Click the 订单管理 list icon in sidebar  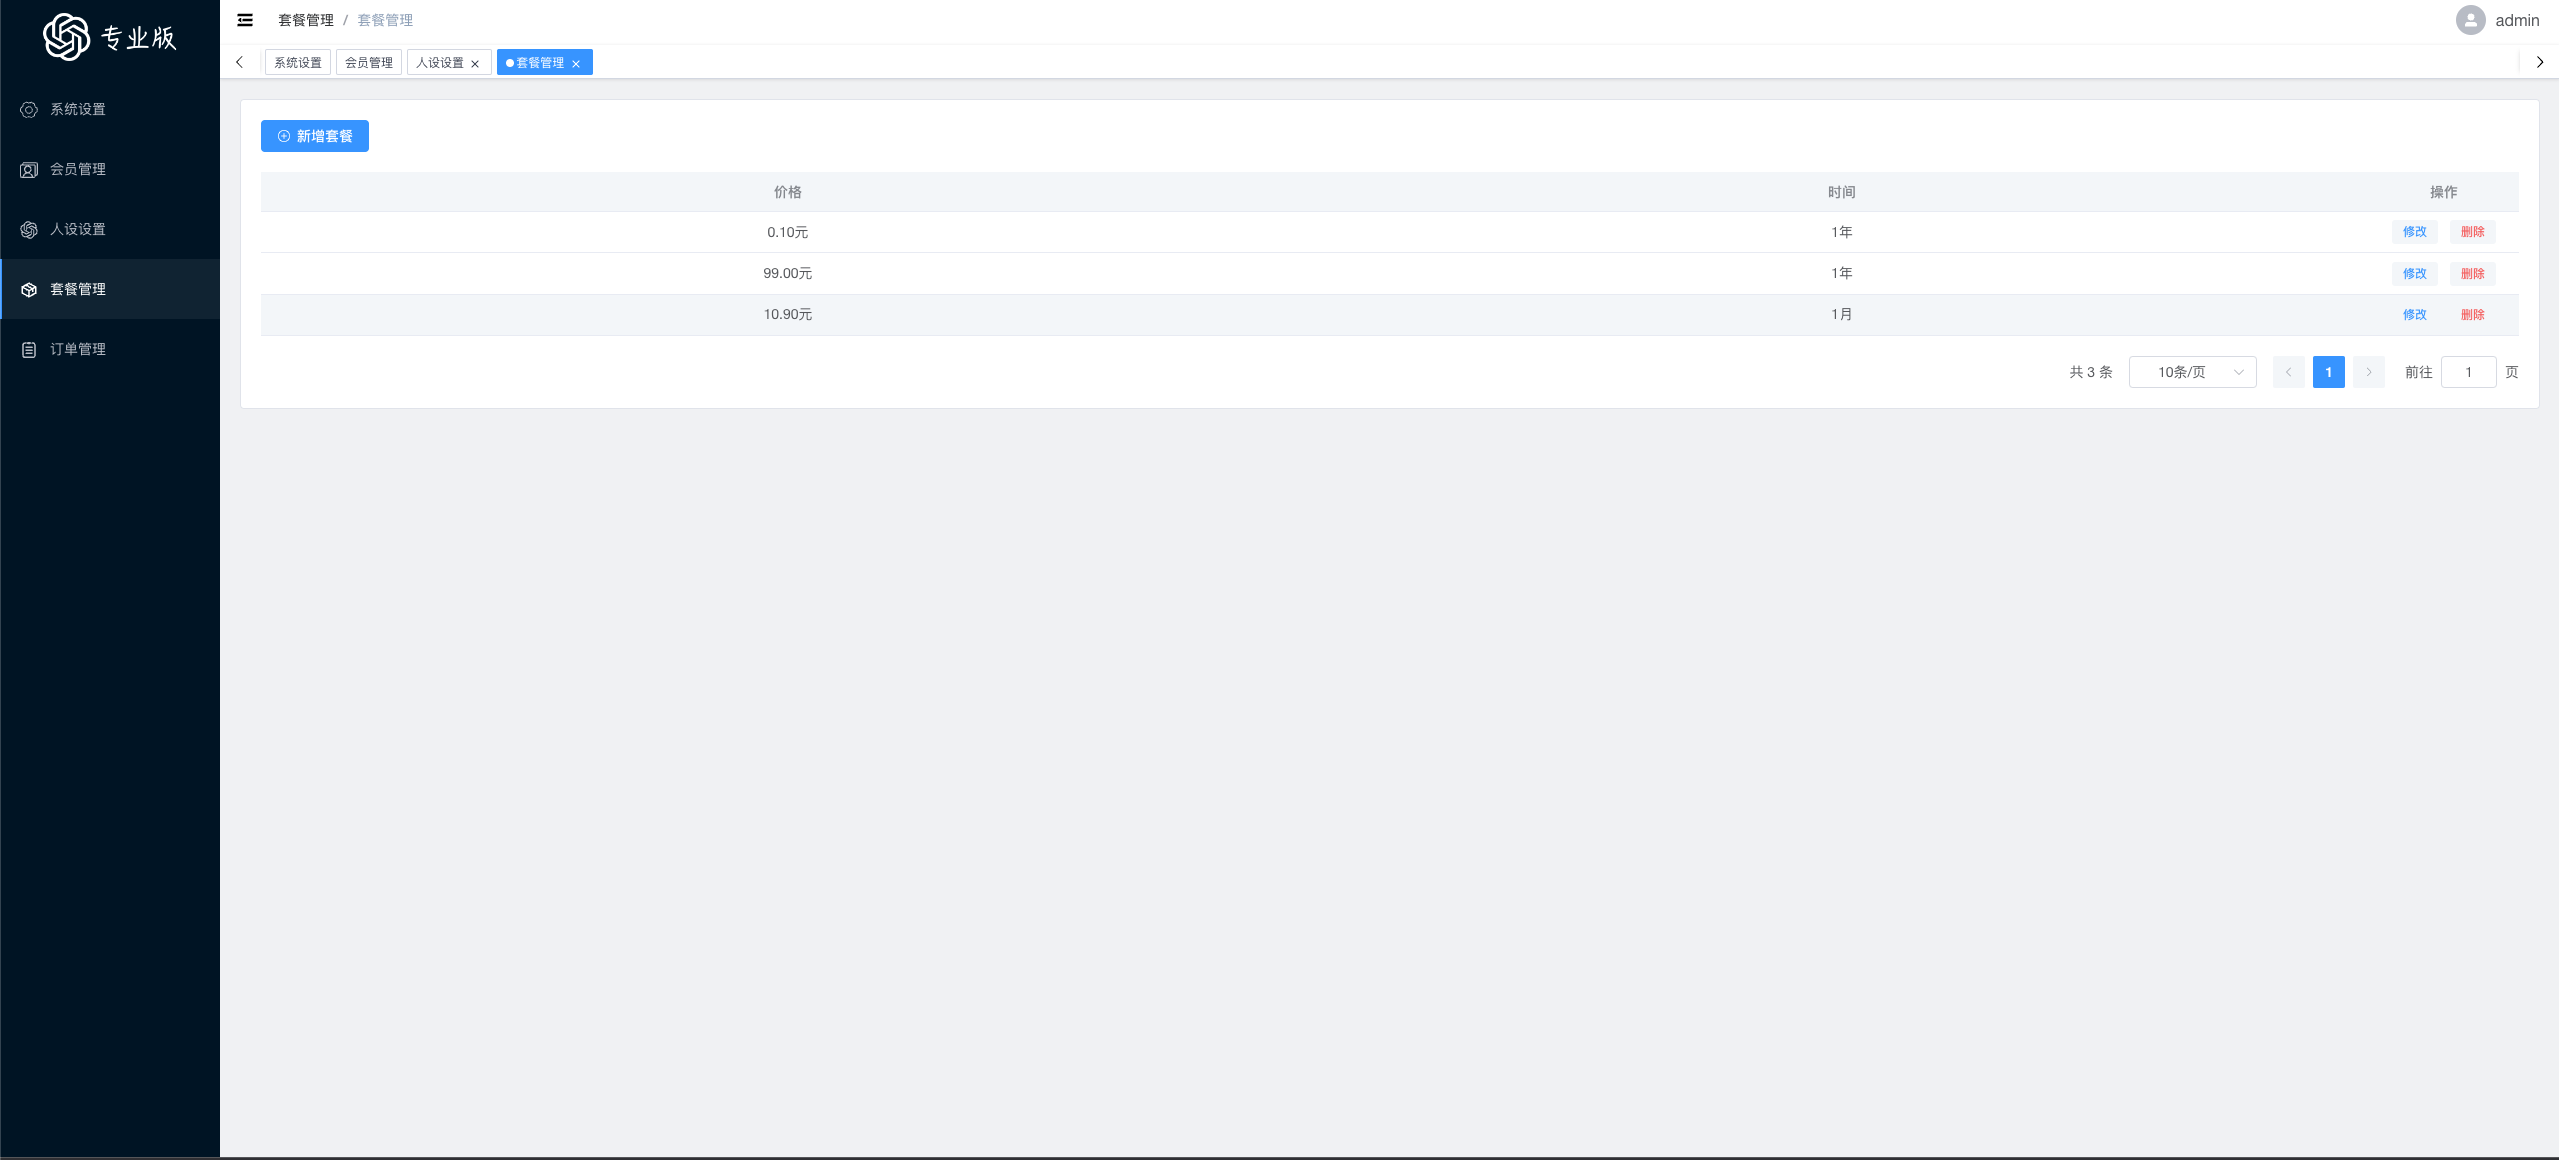(x=29, y=350)
